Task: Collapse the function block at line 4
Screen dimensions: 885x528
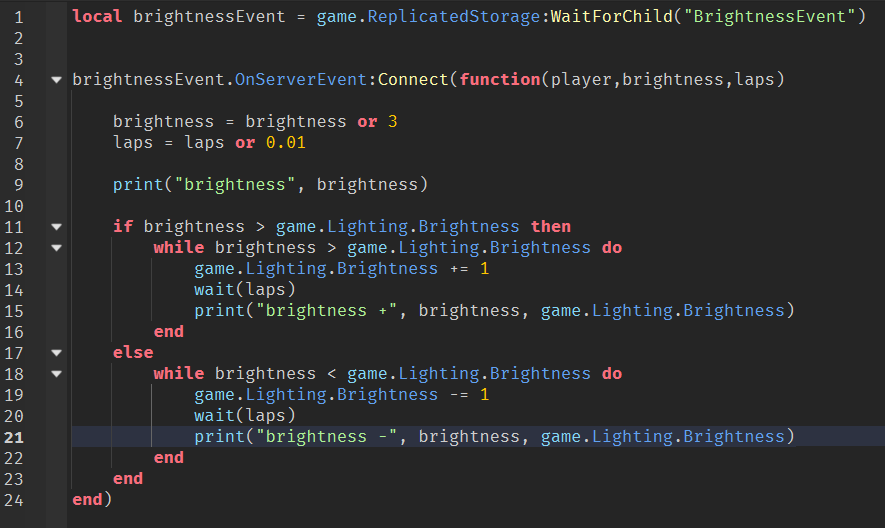Action: (x=56, y=80)
